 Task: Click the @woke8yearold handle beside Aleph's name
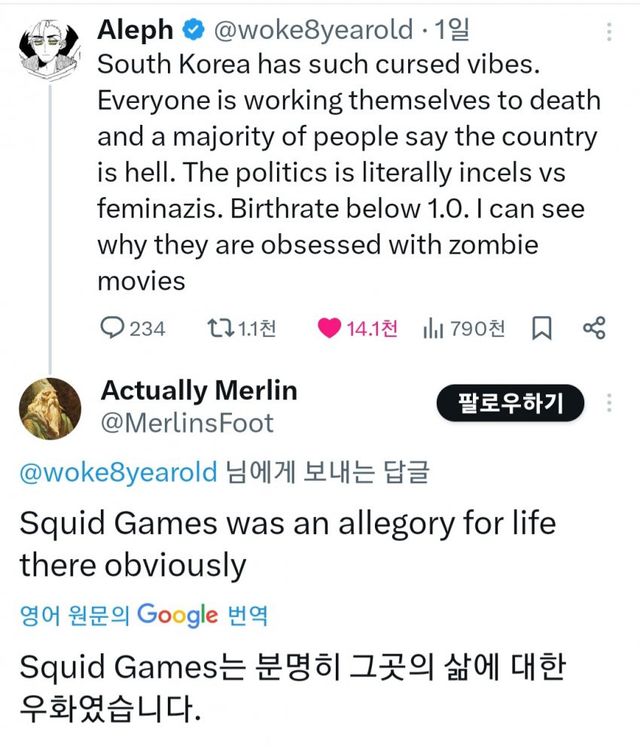(309, 31)
